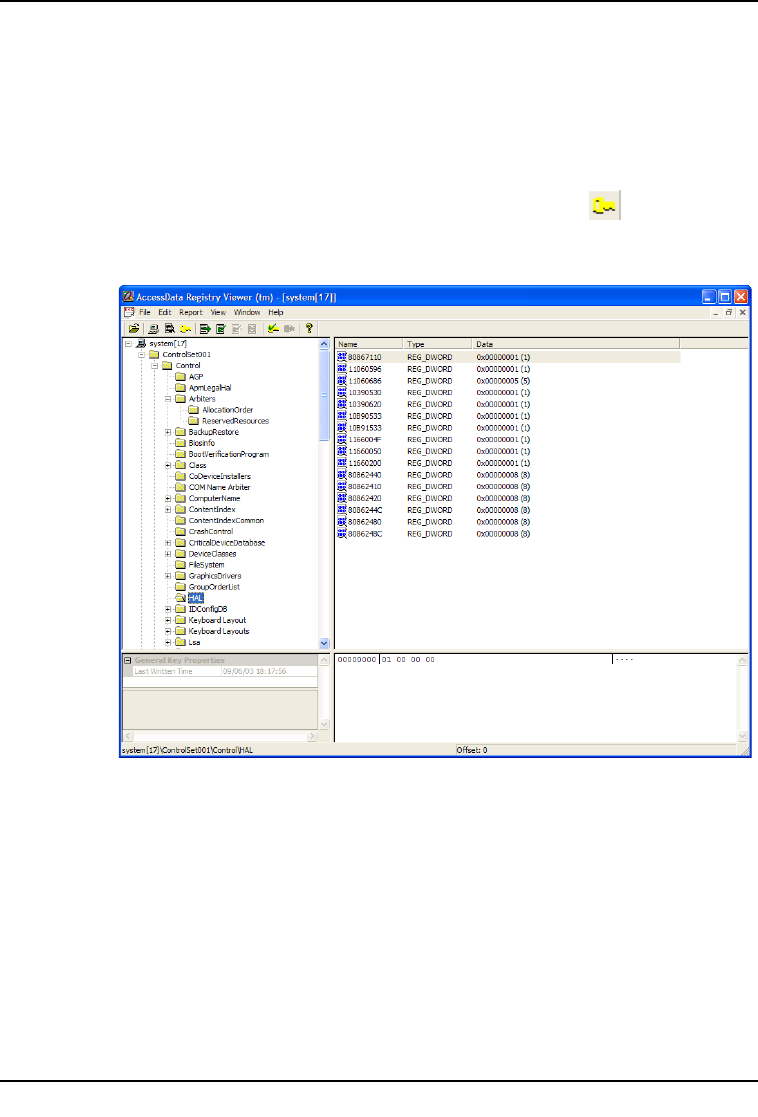Screen dimensions: 758x1117
Task: Click the green arrow Add to Report icon
Action: click(205, 328)
